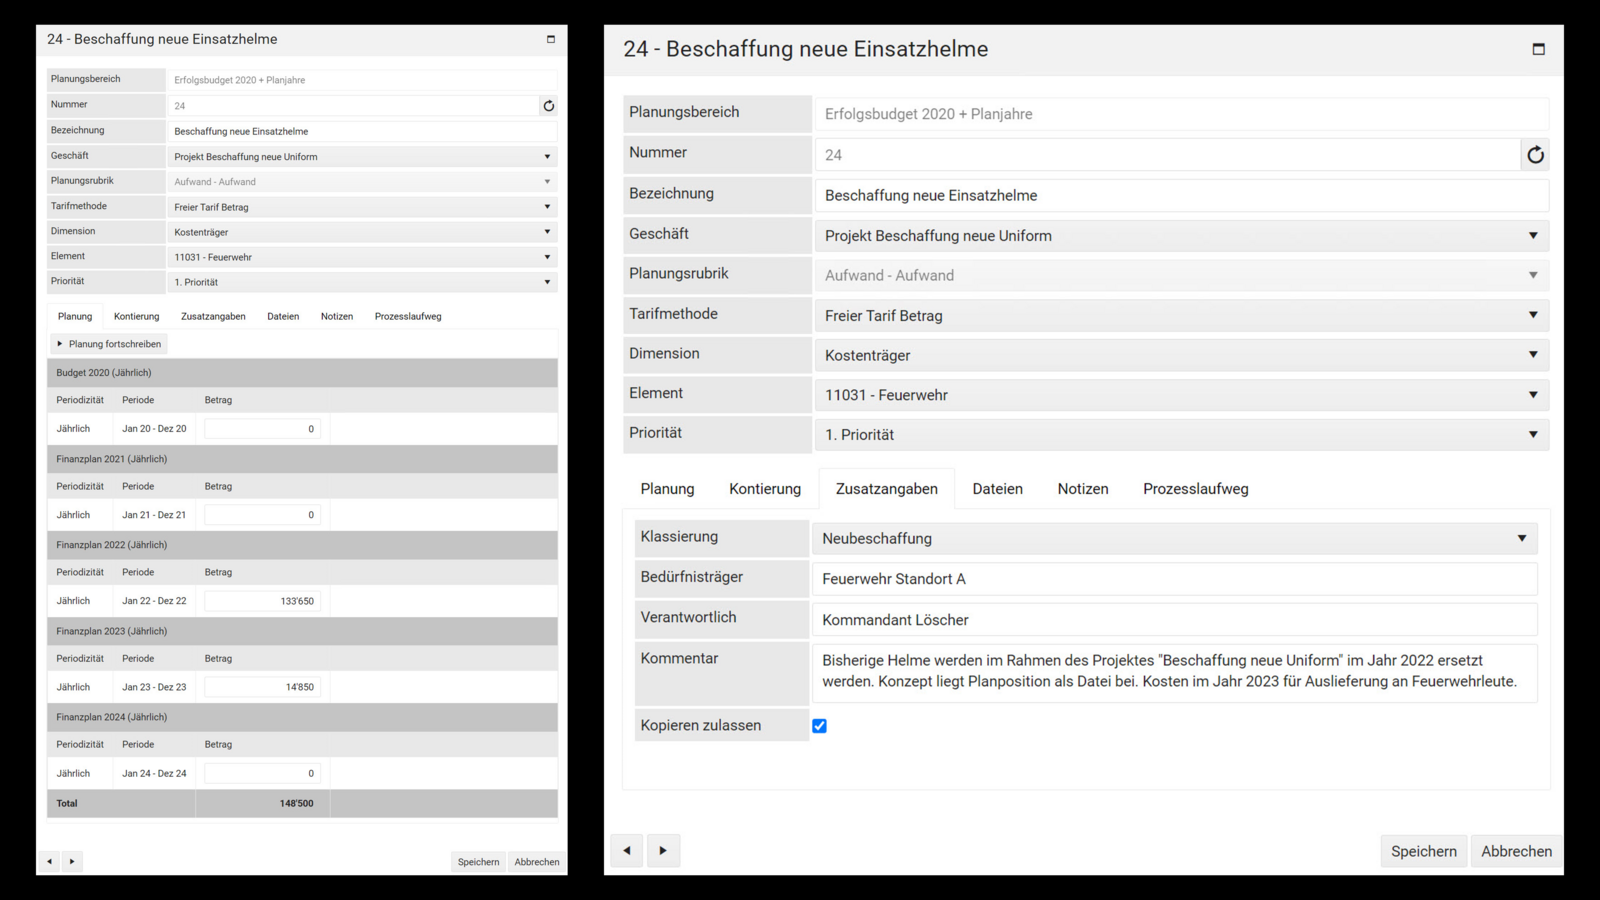Open Tarifmethode dropdown in right dialog

click(1181, 316)
